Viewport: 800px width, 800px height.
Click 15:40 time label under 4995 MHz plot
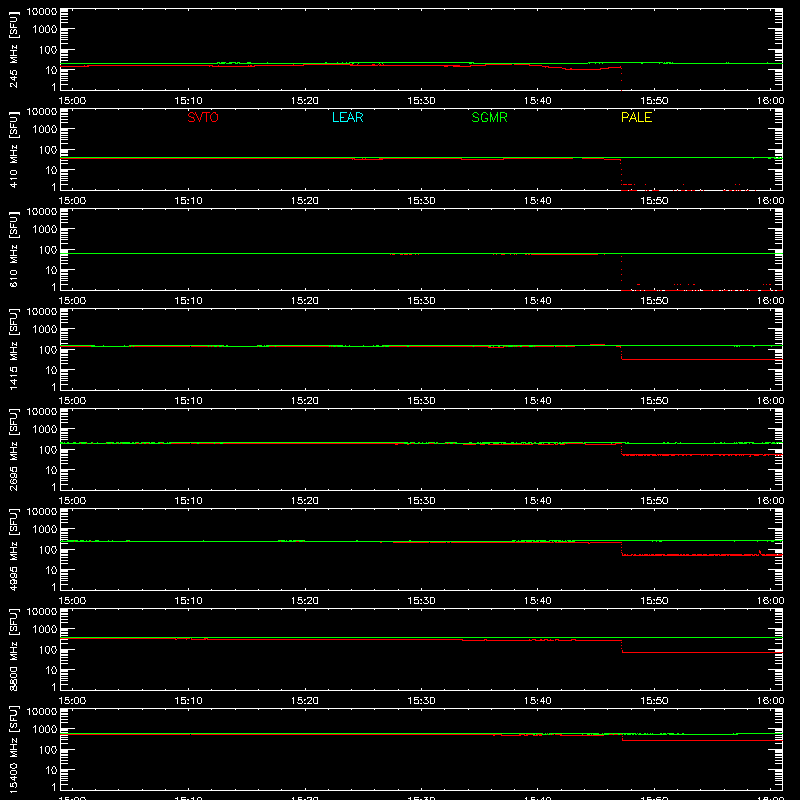(538, 601)
